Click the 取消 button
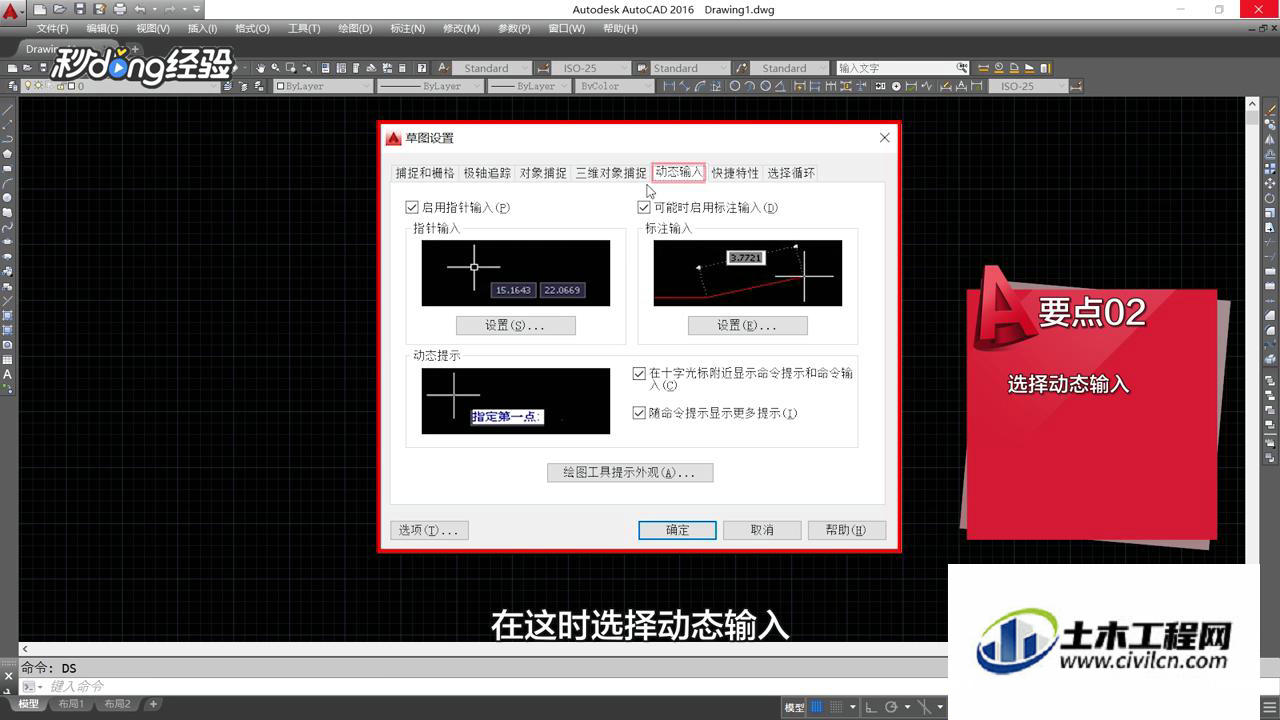Screen dimensions: 1280x720 [762, 530]
